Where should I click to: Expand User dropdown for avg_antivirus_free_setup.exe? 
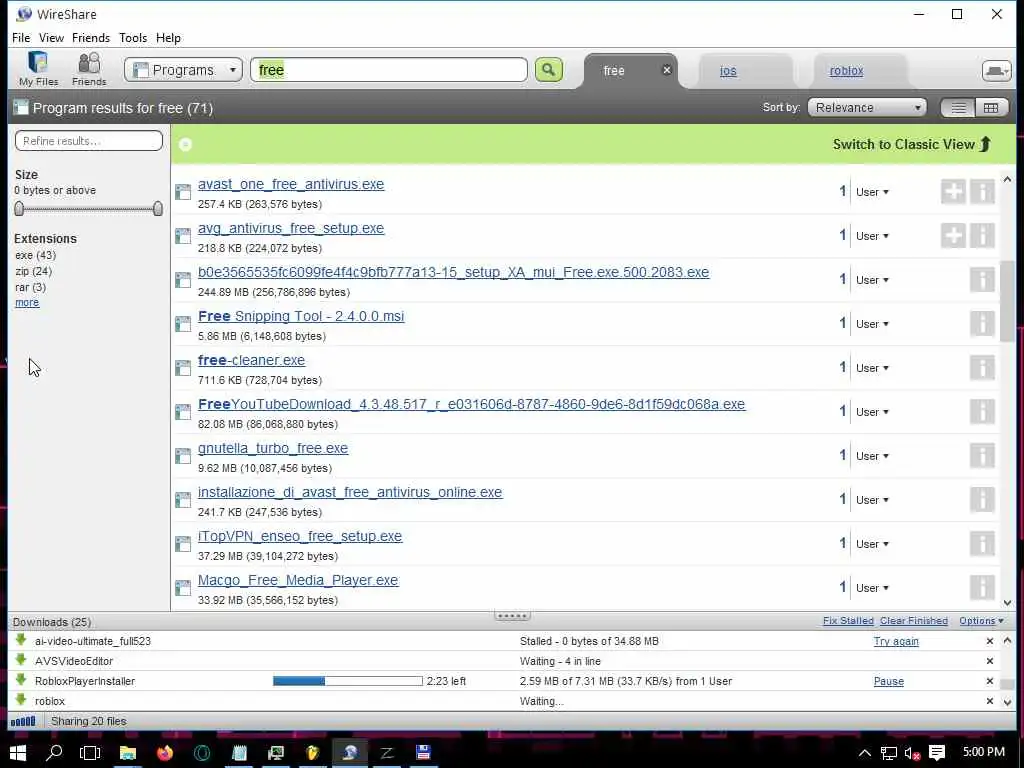[x=872, y=236]
